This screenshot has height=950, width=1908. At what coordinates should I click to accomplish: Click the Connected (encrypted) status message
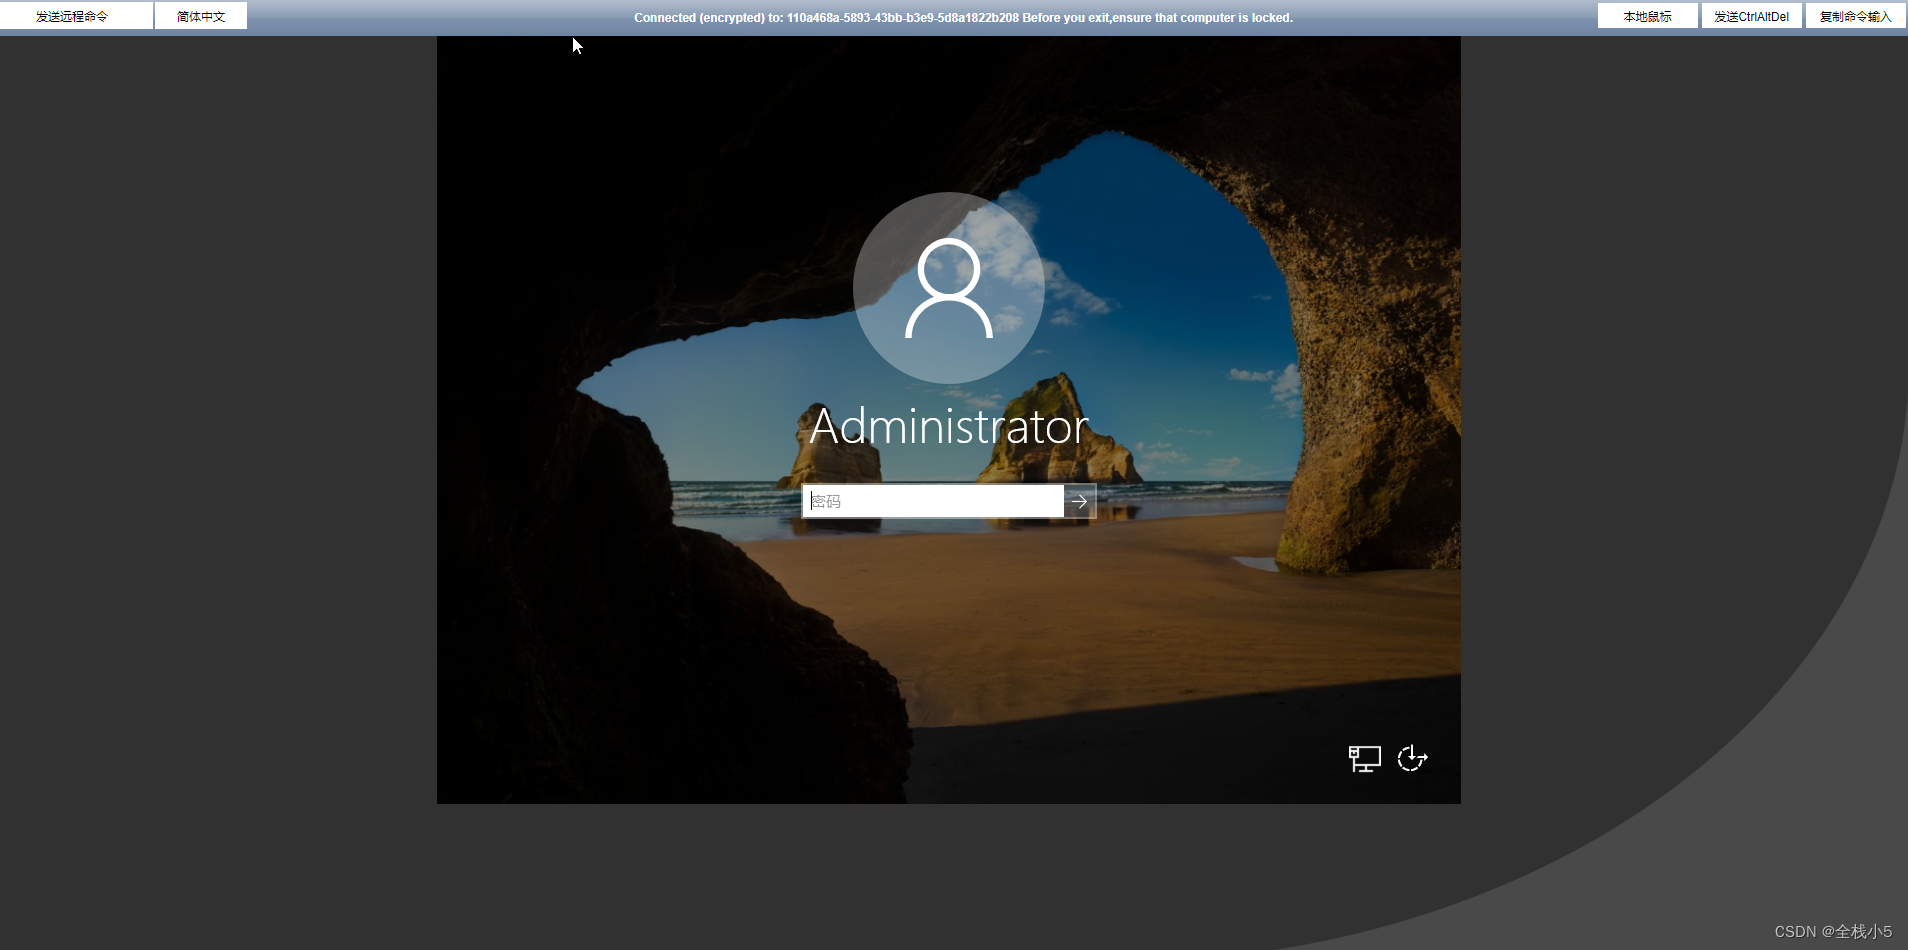click(963, 17)
